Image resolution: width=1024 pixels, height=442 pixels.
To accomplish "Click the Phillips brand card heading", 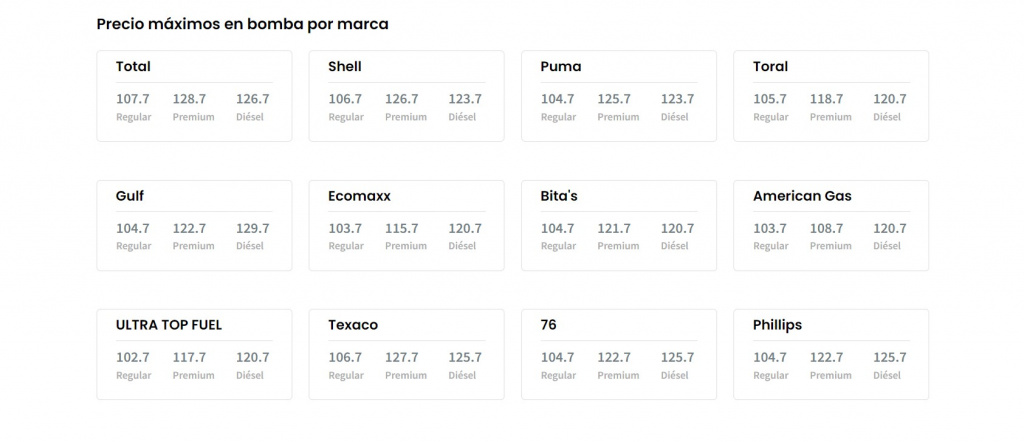I will click(x=777, y=325).
